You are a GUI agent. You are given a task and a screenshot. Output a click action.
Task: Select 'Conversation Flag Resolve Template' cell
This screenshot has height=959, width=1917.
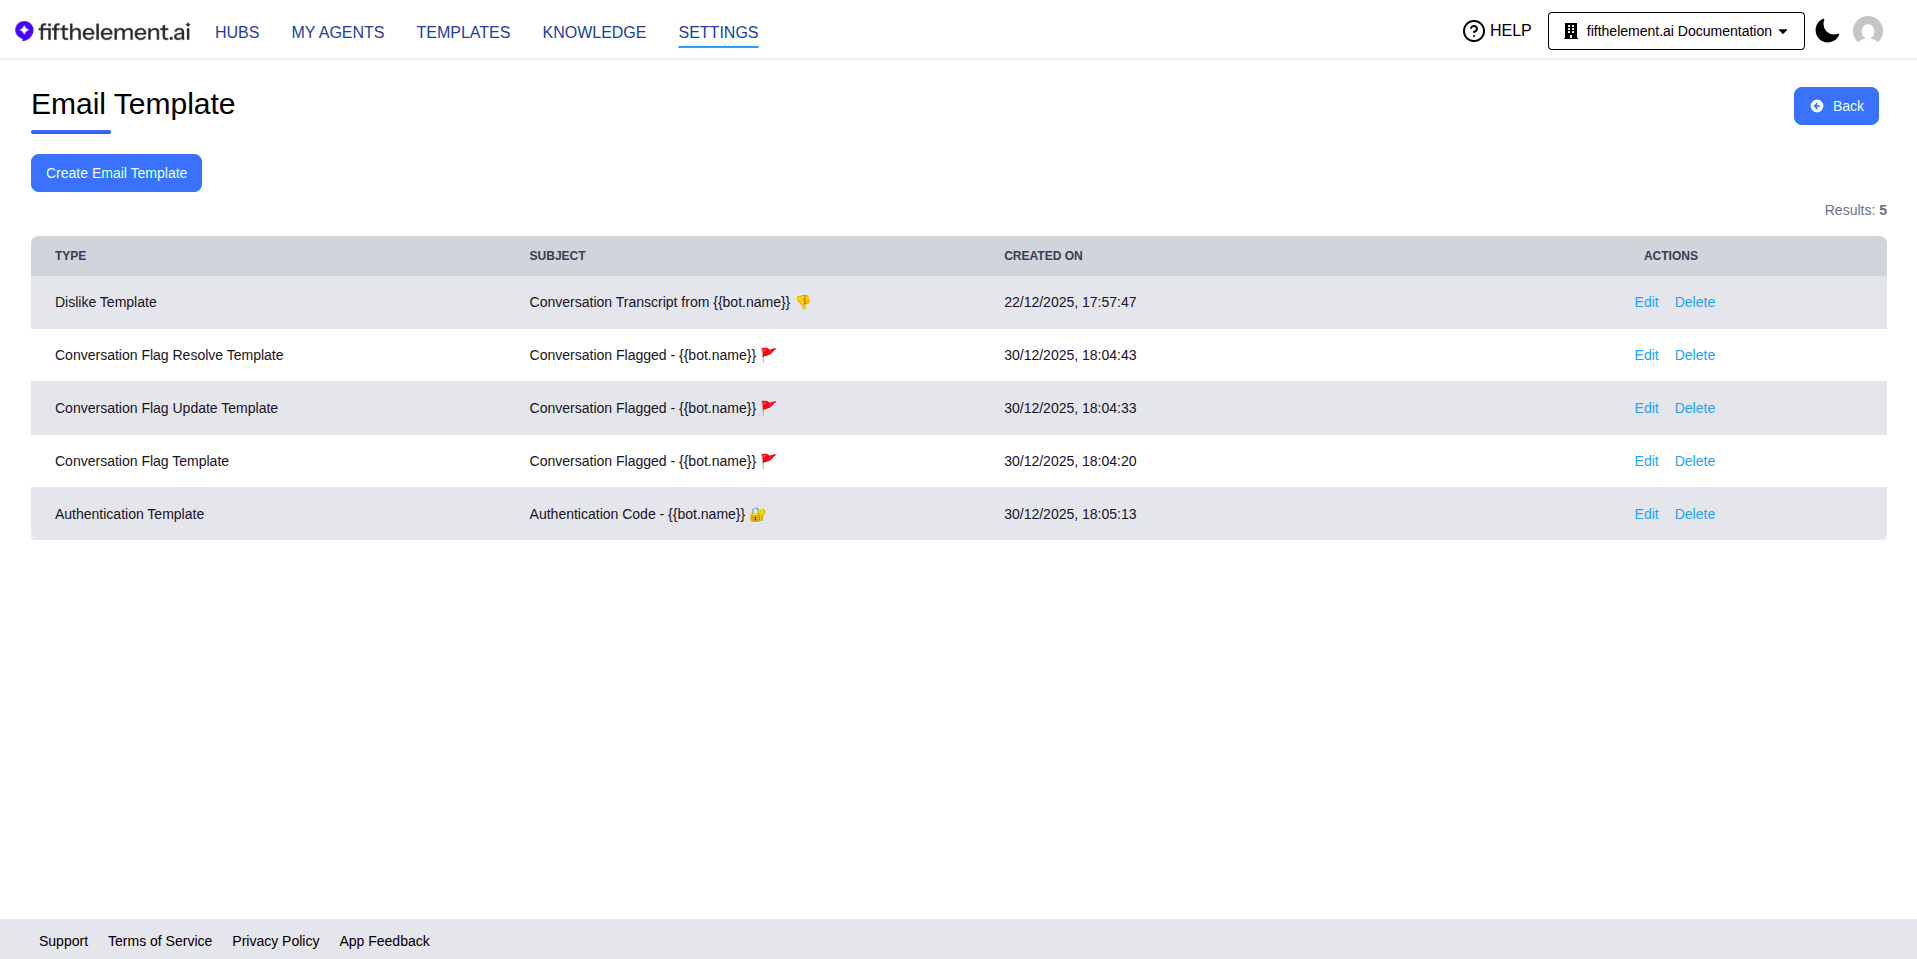coord(169,355)
